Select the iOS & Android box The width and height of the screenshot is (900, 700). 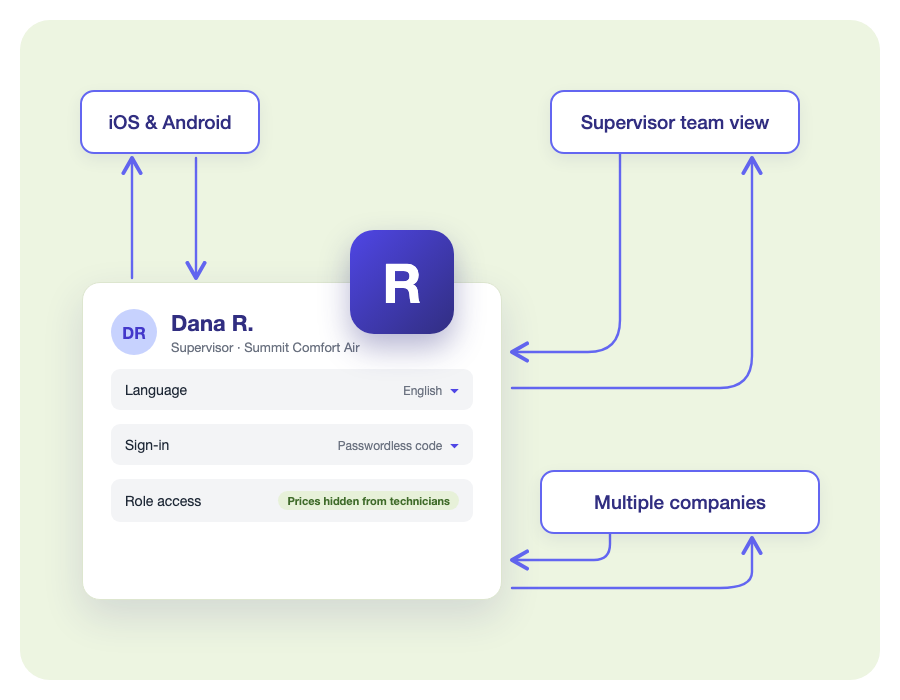click(x=170, y=122)
